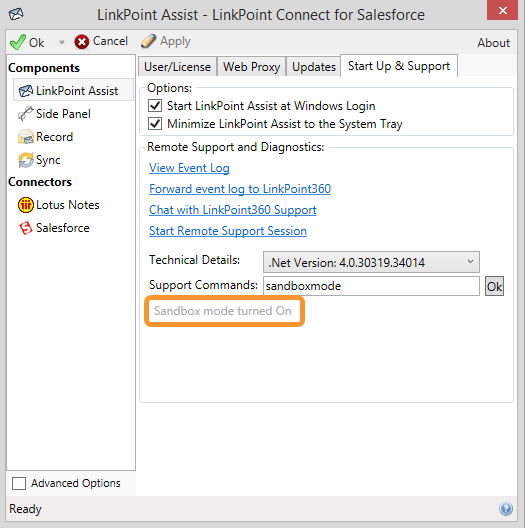This screenshot has width=525, height=528.
Task: Enable the Advanced Options checkbox
Action: tap(19, 483)
